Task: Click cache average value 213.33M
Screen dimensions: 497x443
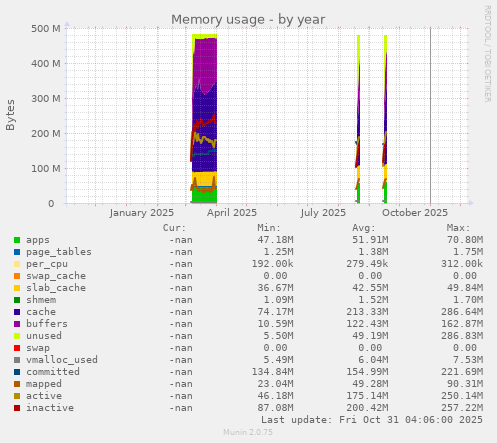Action: tap(367, 312)
